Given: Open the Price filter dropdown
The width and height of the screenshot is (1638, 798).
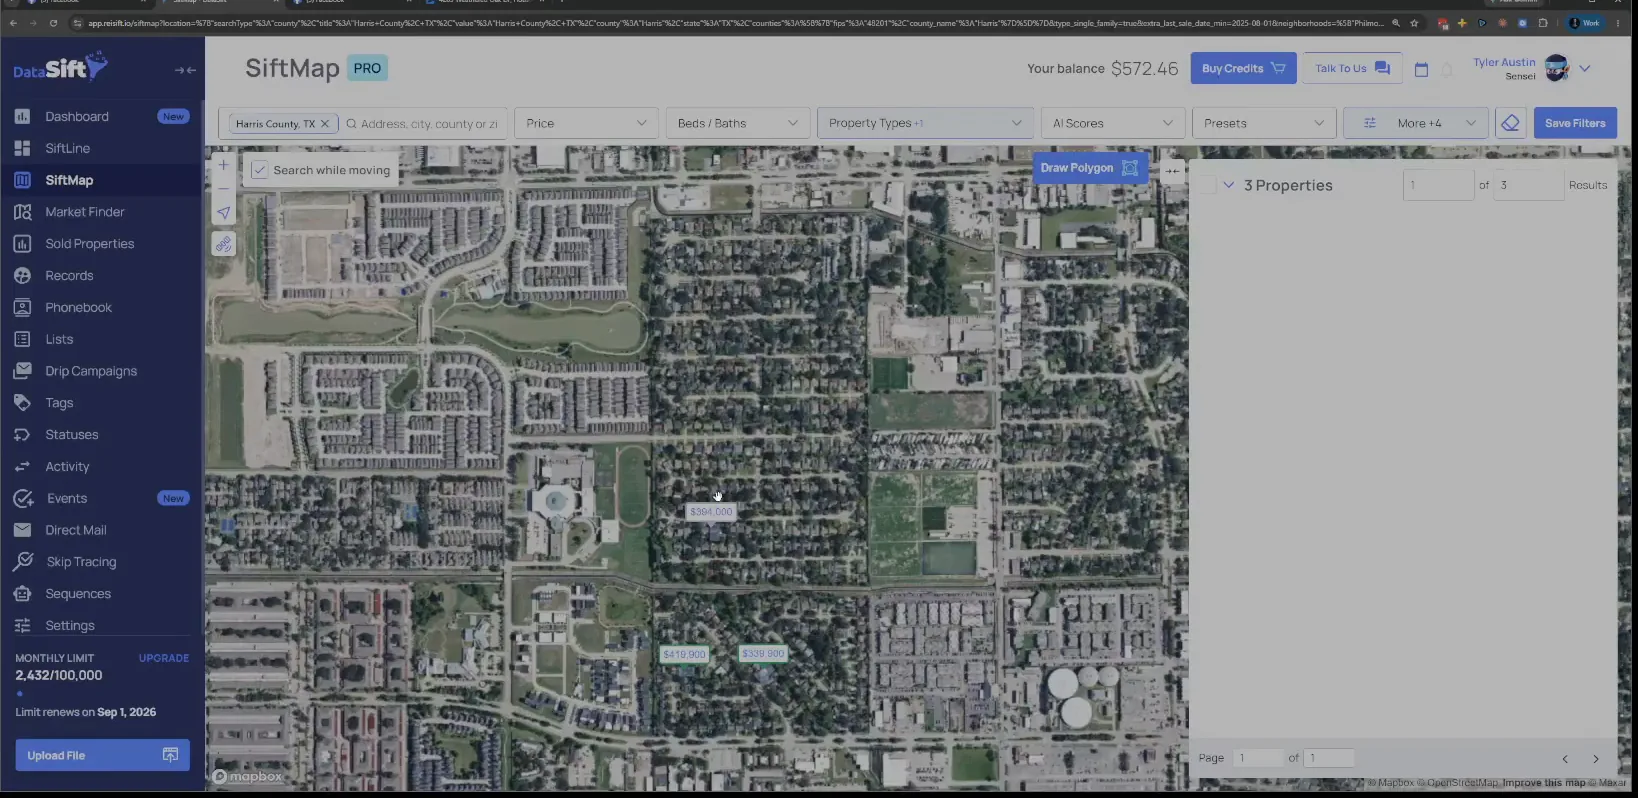Looking at the screenshot, I should point(586,123).
